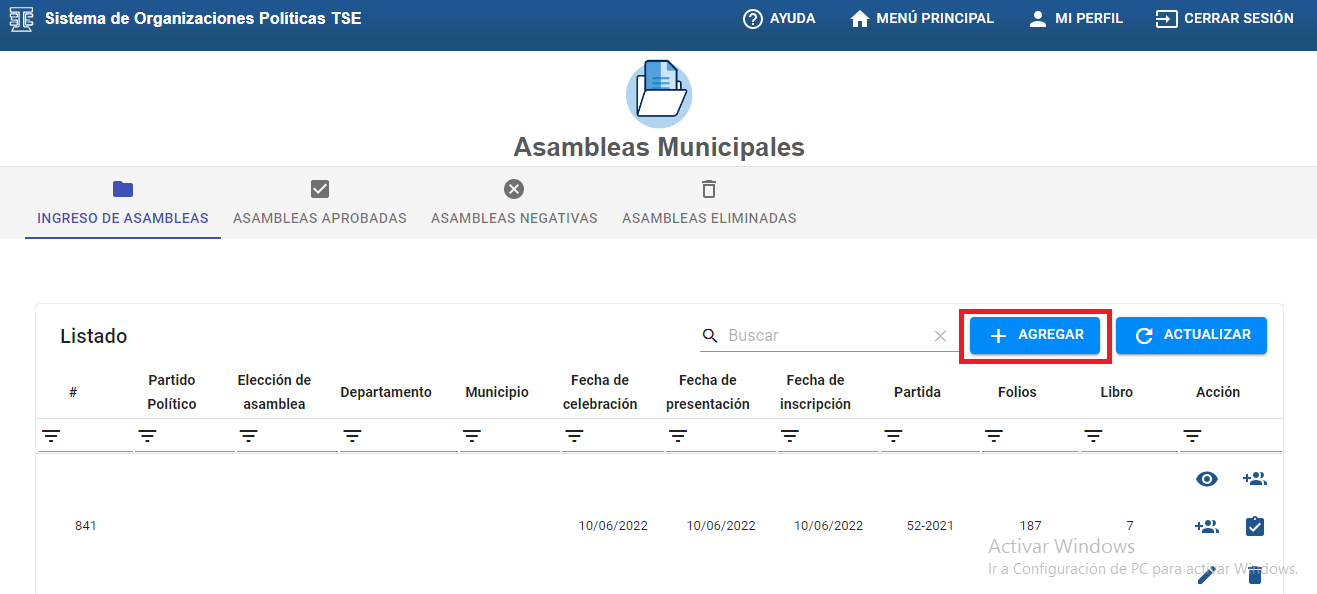
Task: Click Partida value 52-2021
Action: (x=930, y=526)
